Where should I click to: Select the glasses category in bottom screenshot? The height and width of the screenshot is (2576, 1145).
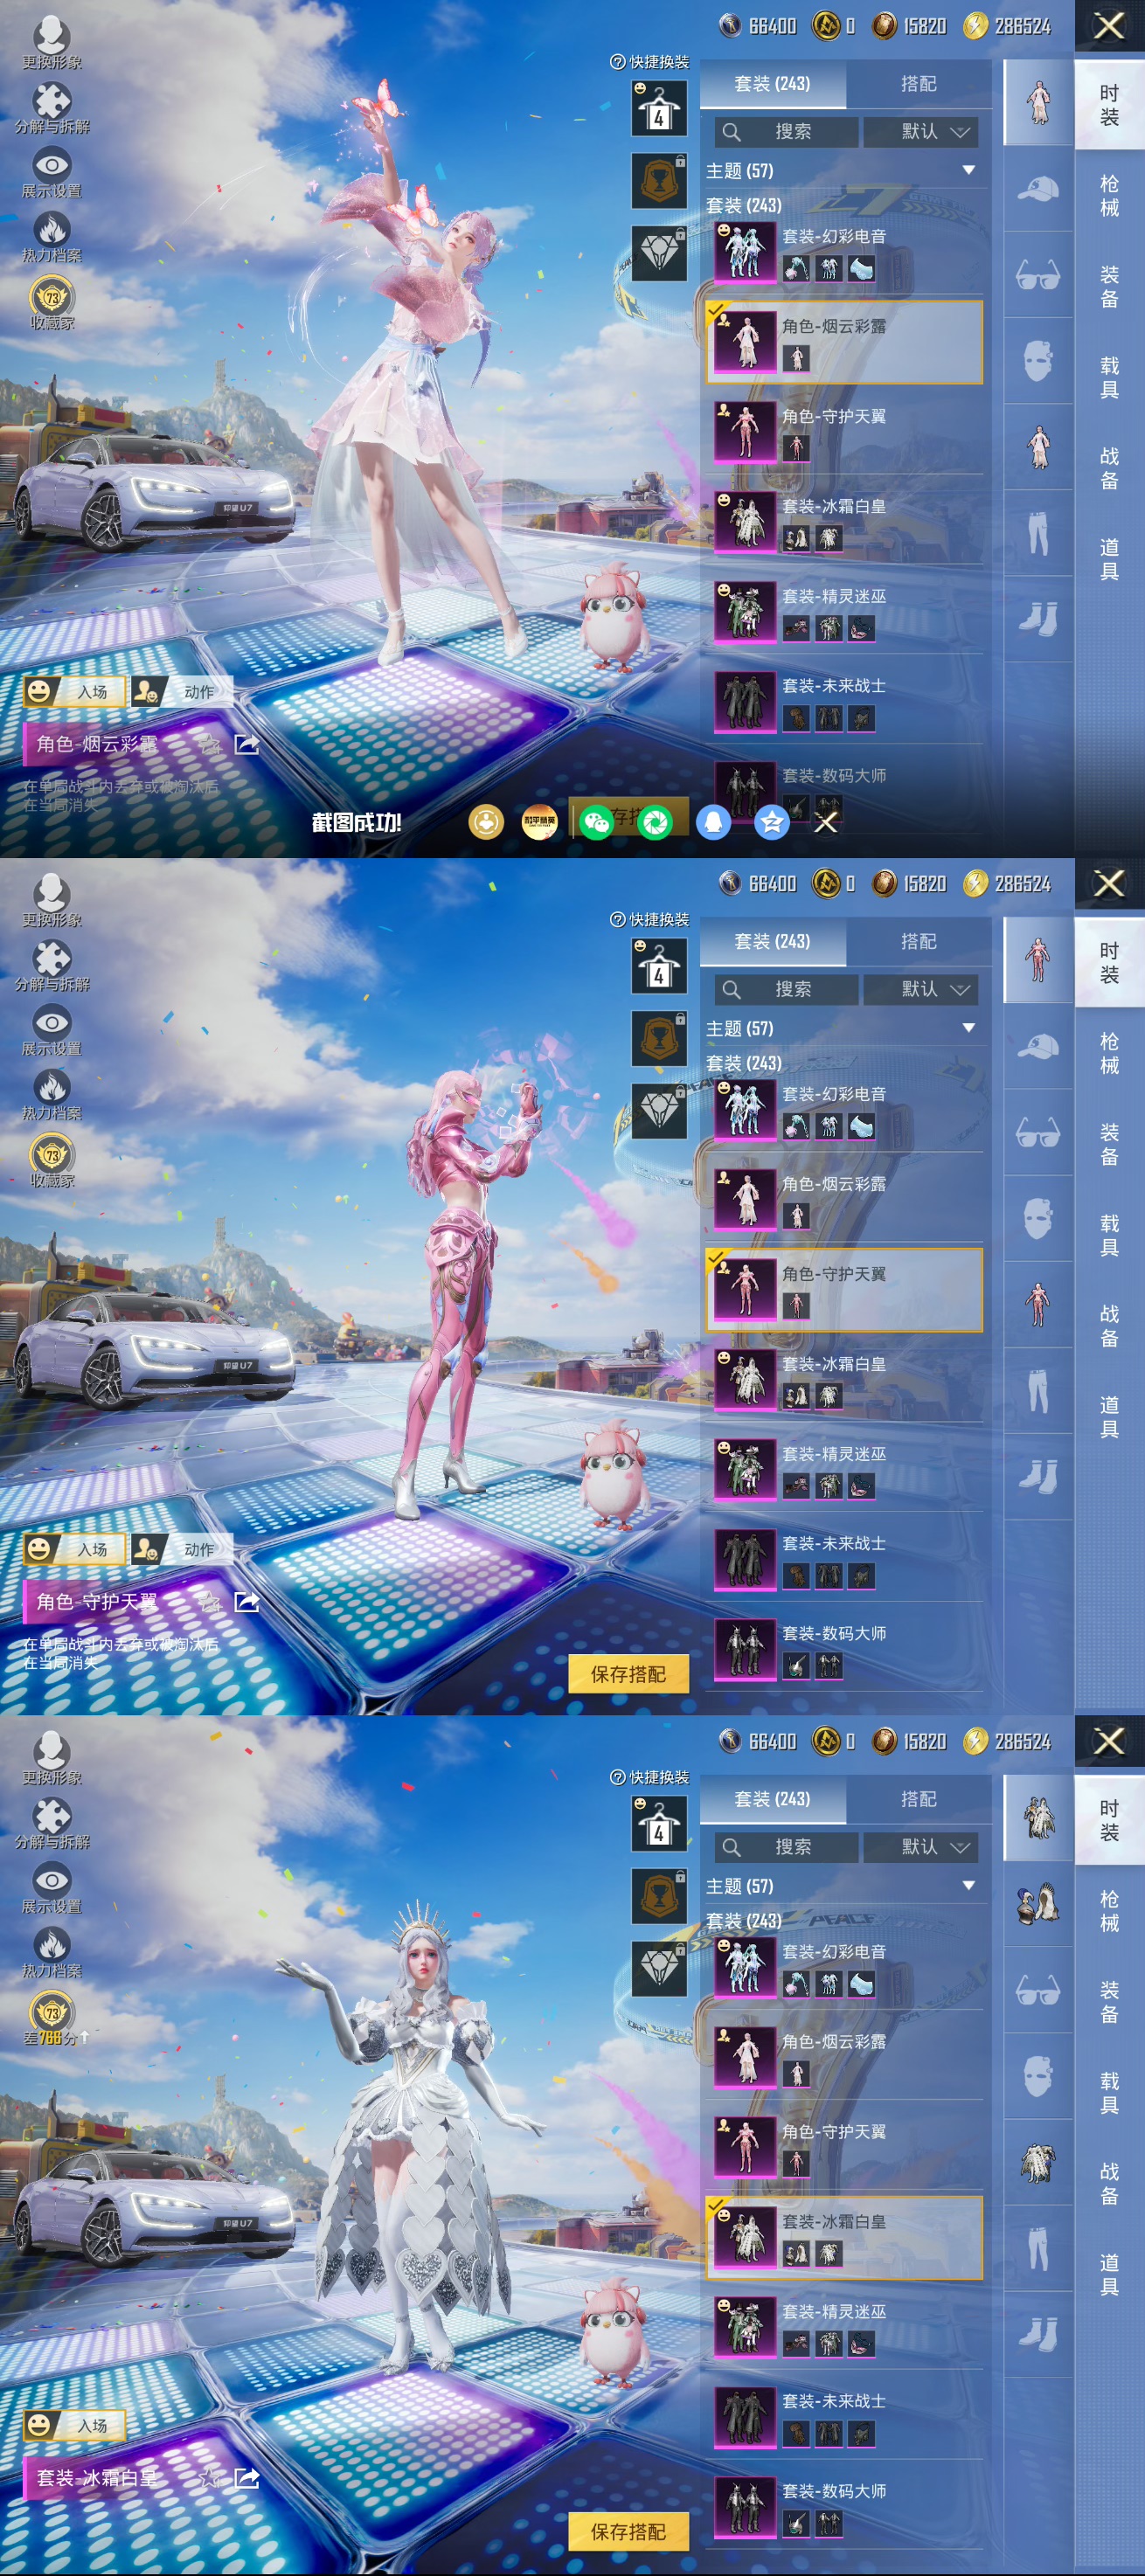point(1038,1991)
